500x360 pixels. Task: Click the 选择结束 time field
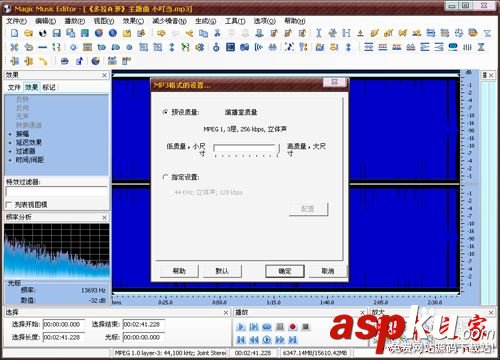point(144,324)
